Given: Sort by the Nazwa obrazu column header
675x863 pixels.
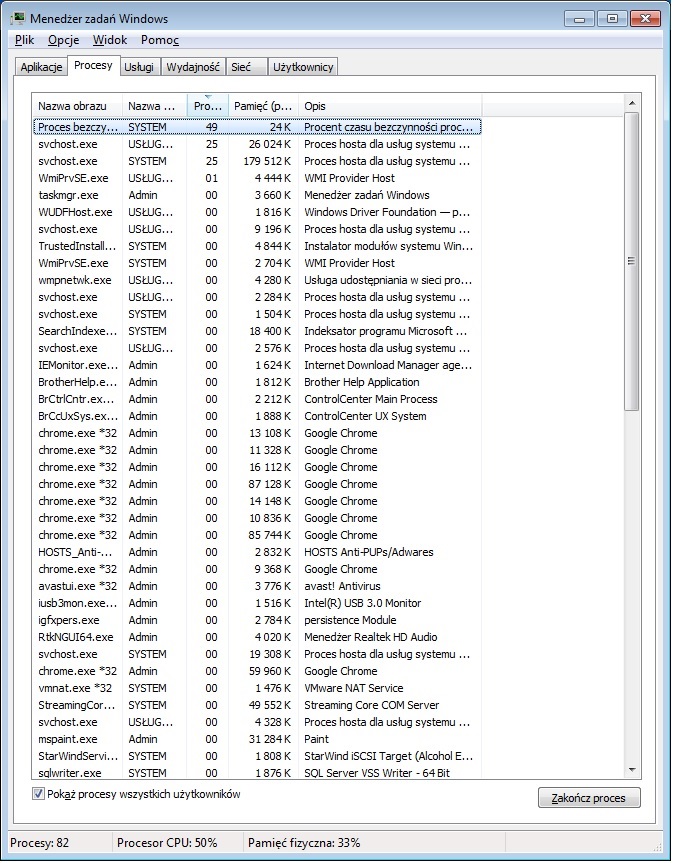Looking at the screenshot, I should pyautogui.click(x=78, y=106).
